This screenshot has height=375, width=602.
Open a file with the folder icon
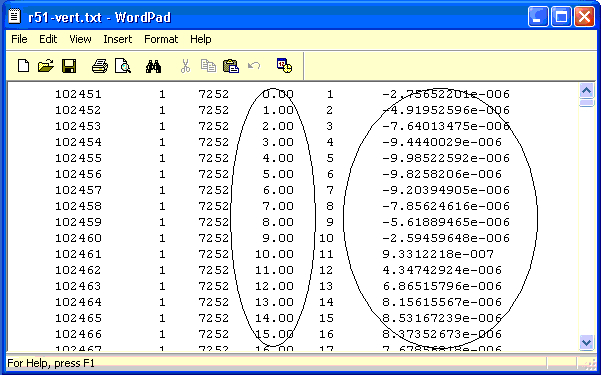click(x=46, y=66)
